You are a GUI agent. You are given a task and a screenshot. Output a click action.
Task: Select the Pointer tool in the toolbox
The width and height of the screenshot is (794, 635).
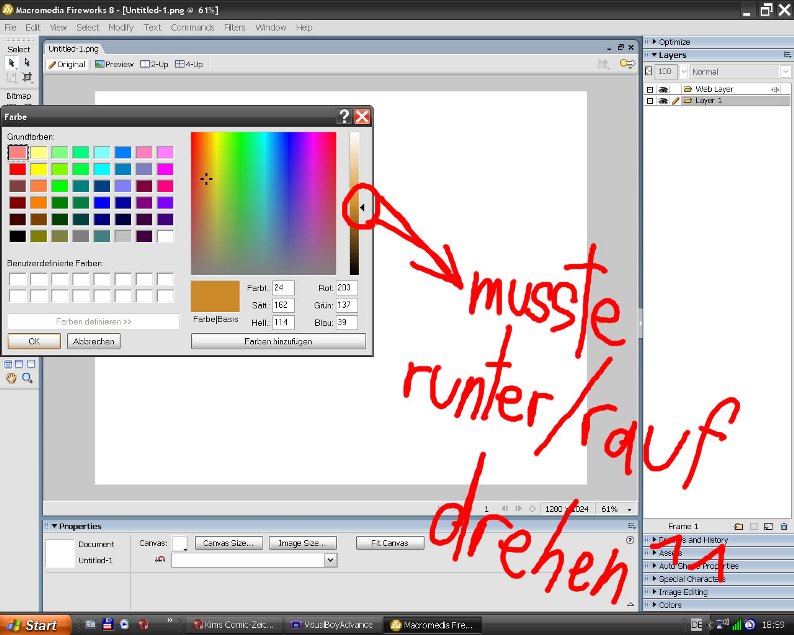tap(12, 62)
